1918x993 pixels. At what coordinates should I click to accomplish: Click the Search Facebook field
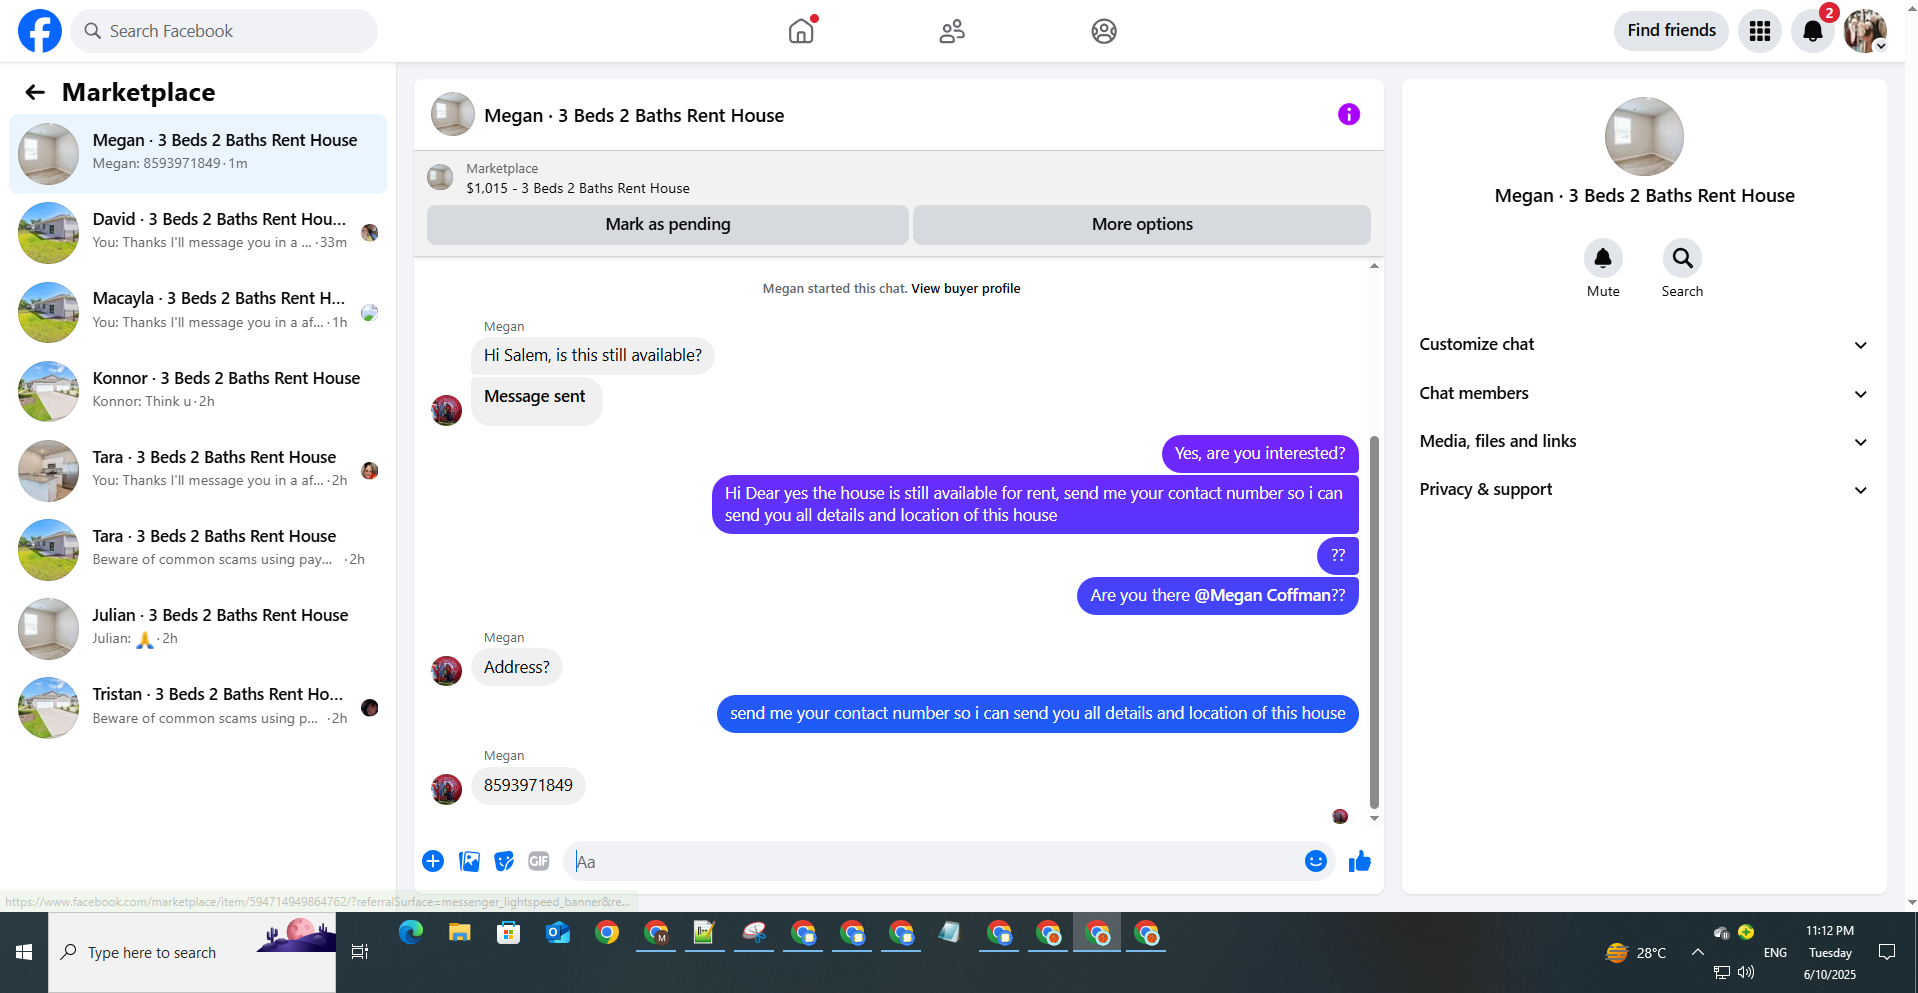click(224, 31)
